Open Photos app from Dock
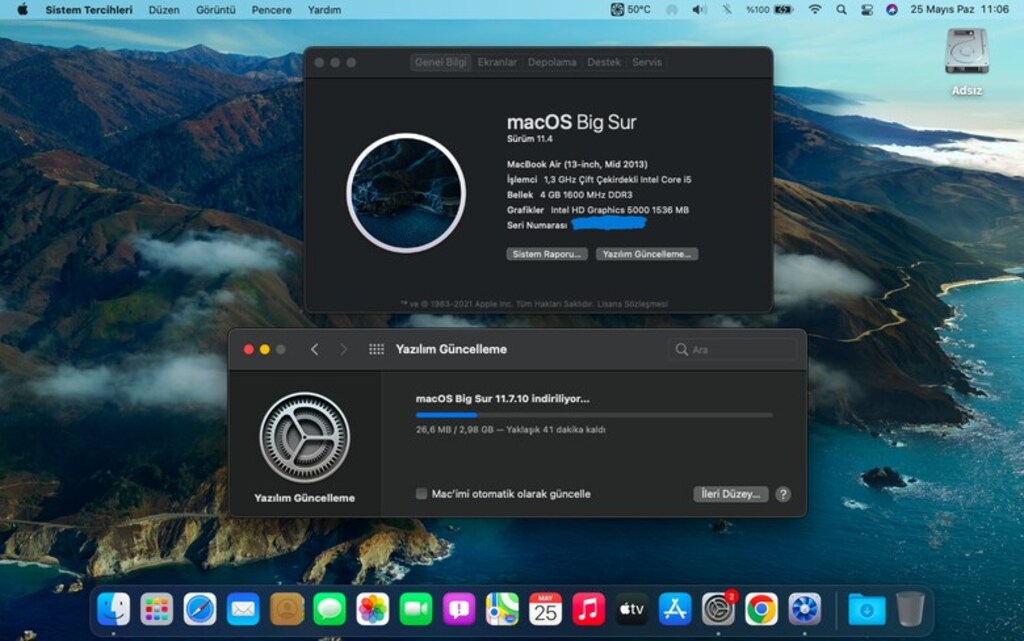The height and width of the screenshot is (641, 1024). click(373, 610)
